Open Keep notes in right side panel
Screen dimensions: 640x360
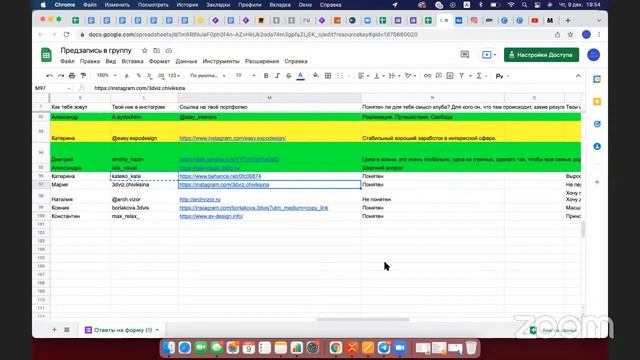coord(597,102)
